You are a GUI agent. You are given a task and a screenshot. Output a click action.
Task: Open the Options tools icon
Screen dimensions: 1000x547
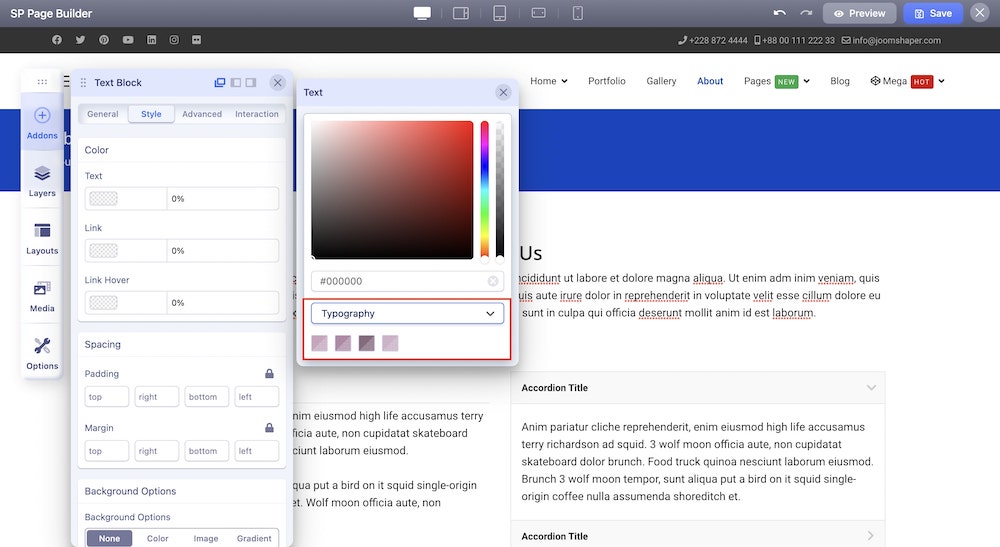click(x=42, y=352)
